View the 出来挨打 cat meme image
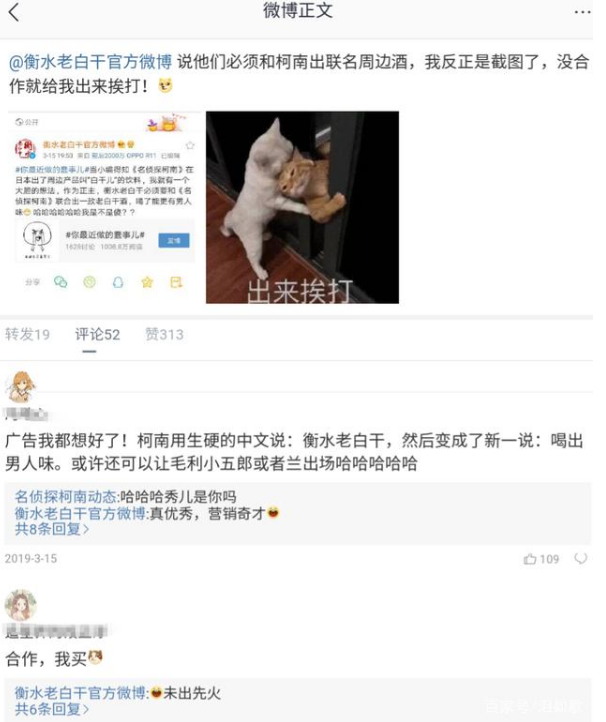This screenshot has height=722, width=606. click(x=302, y=207)
